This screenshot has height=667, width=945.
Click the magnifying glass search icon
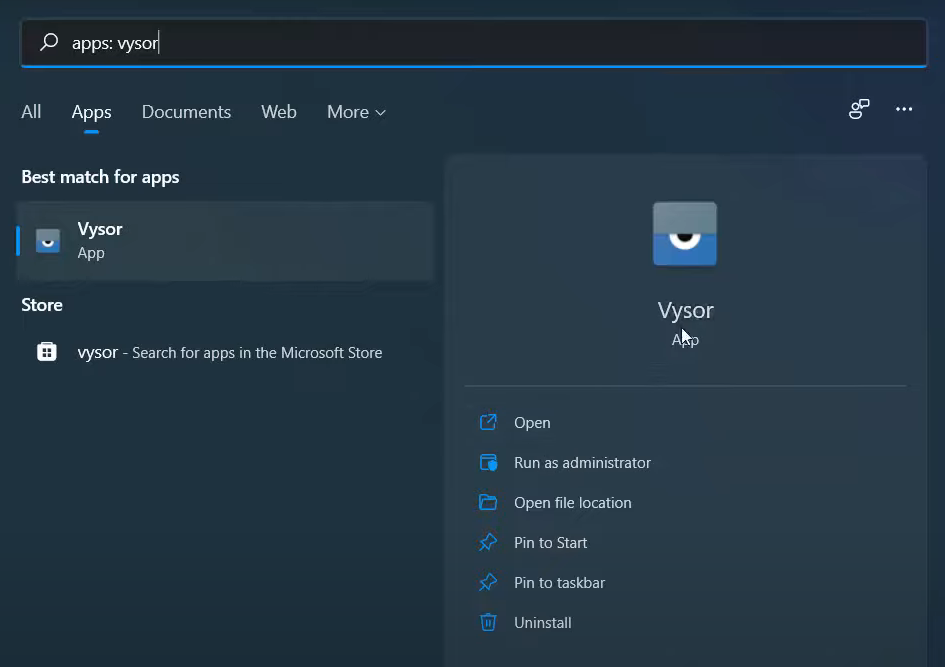click(48, 43)
